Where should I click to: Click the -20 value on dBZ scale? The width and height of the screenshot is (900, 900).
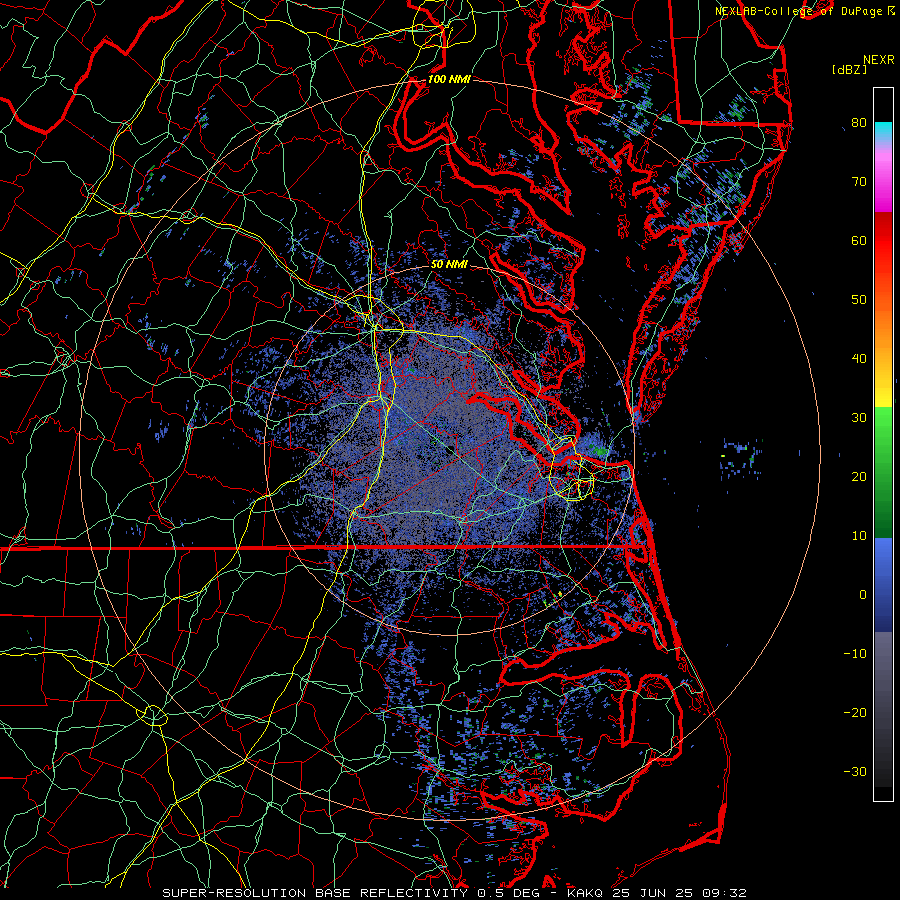click(x=855, y=713)
